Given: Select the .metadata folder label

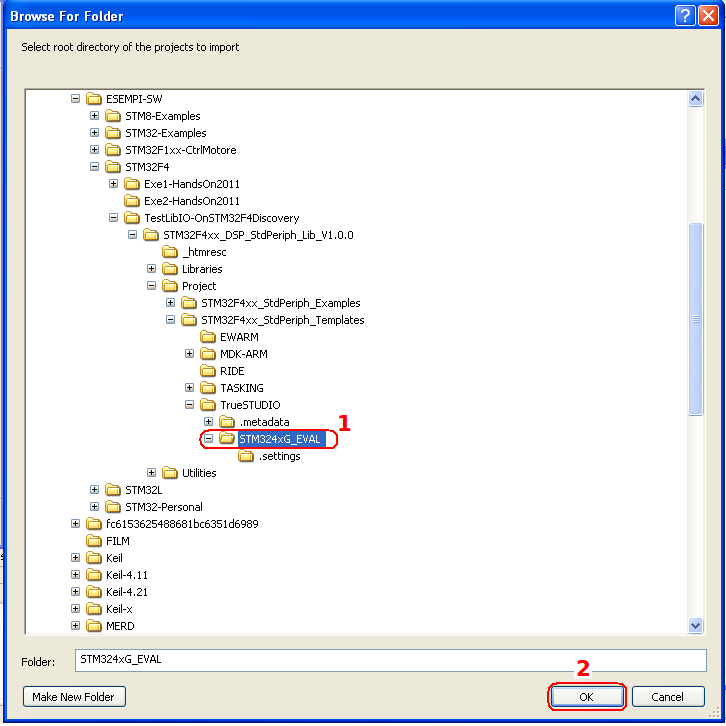Looking at the screenshot, I should click(264, 422).
